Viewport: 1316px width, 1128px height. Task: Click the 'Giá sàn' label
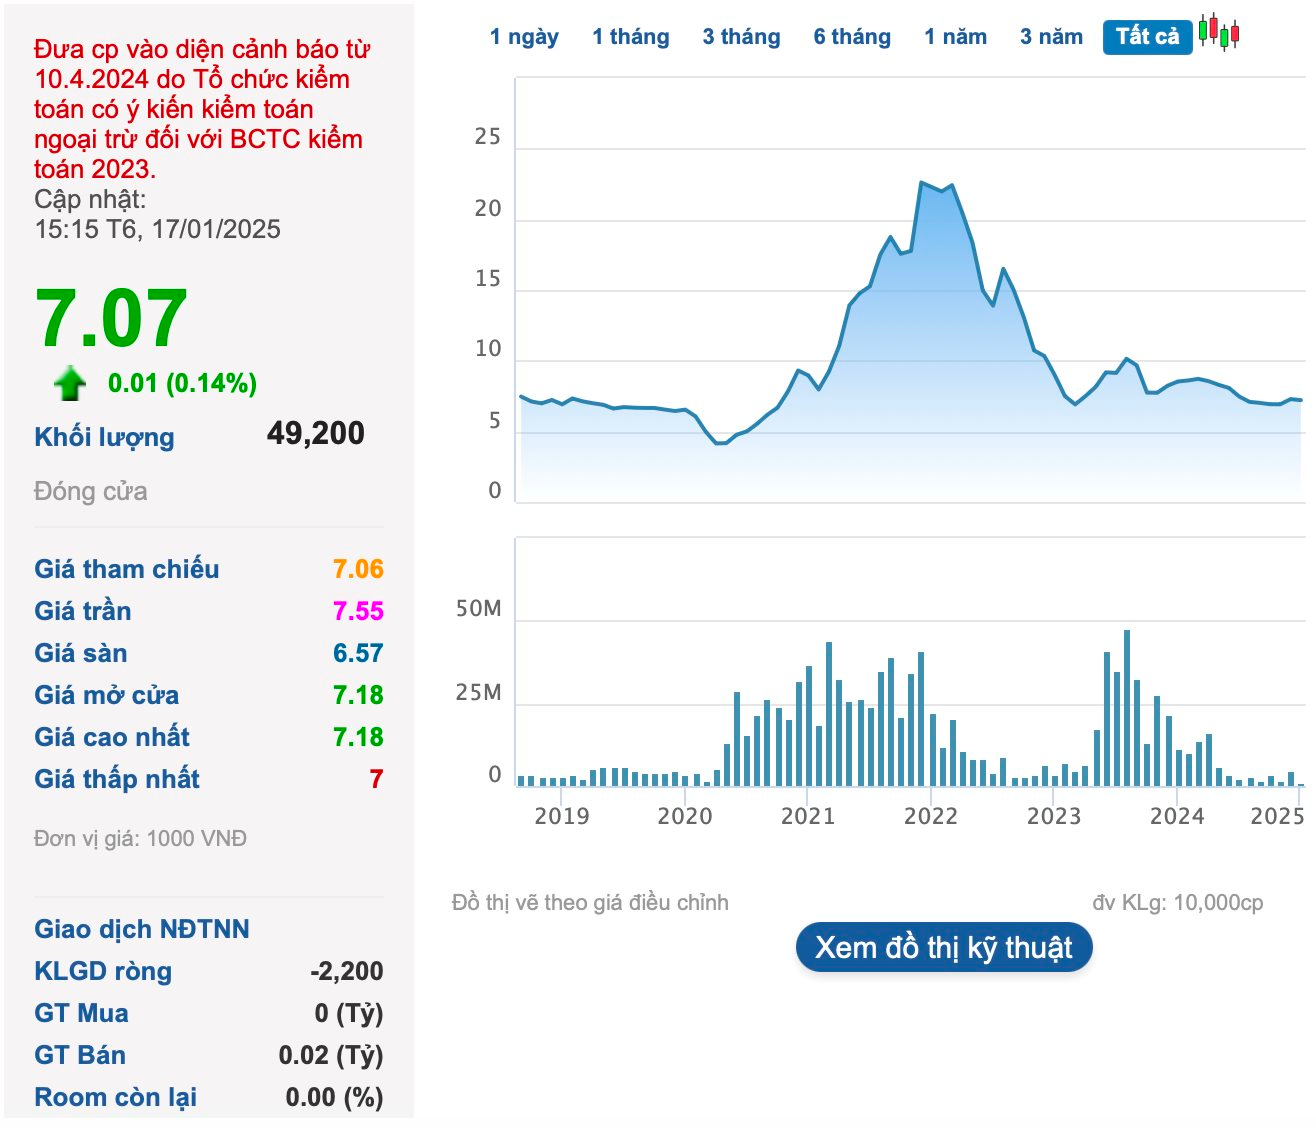[81, 653]
